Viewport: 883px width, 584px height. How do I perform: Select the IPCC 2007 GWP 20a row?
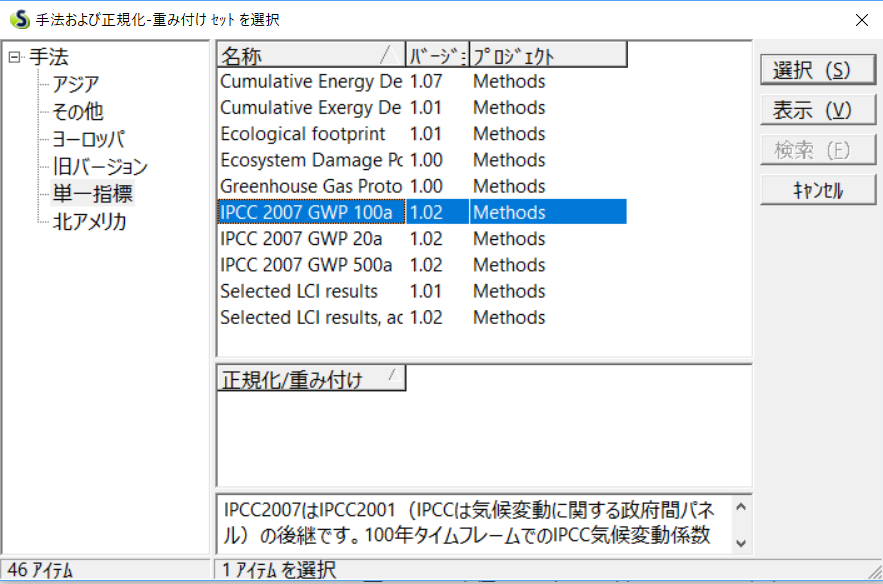pyautogui.click(x=422, y=238)
